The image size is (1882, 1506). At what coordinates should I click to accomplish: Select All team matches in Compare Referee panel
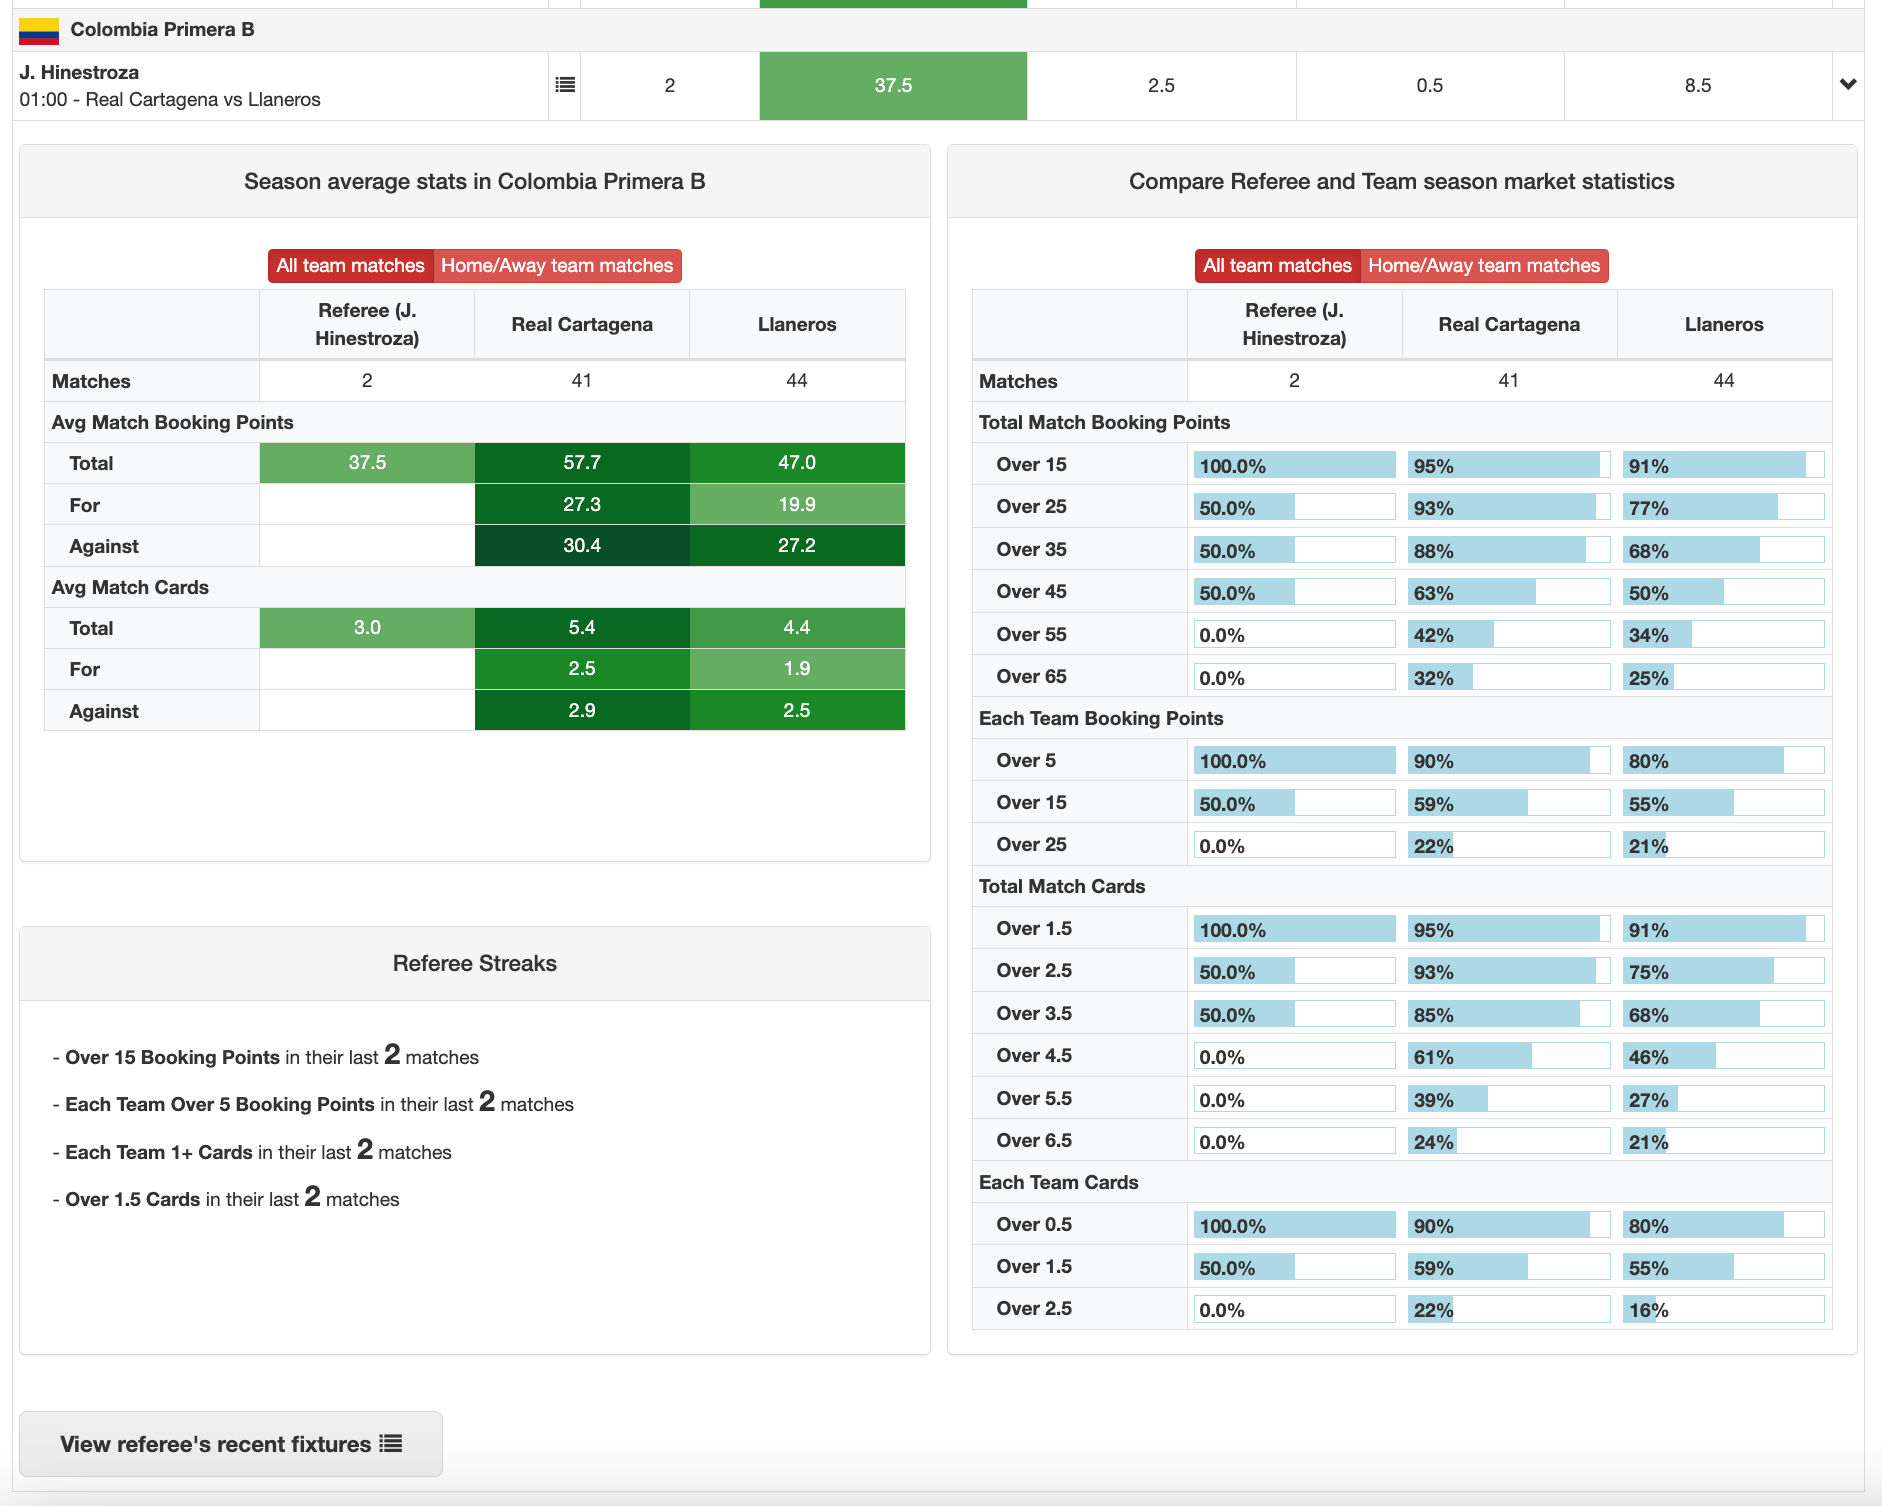click(x=1277, y=266)
